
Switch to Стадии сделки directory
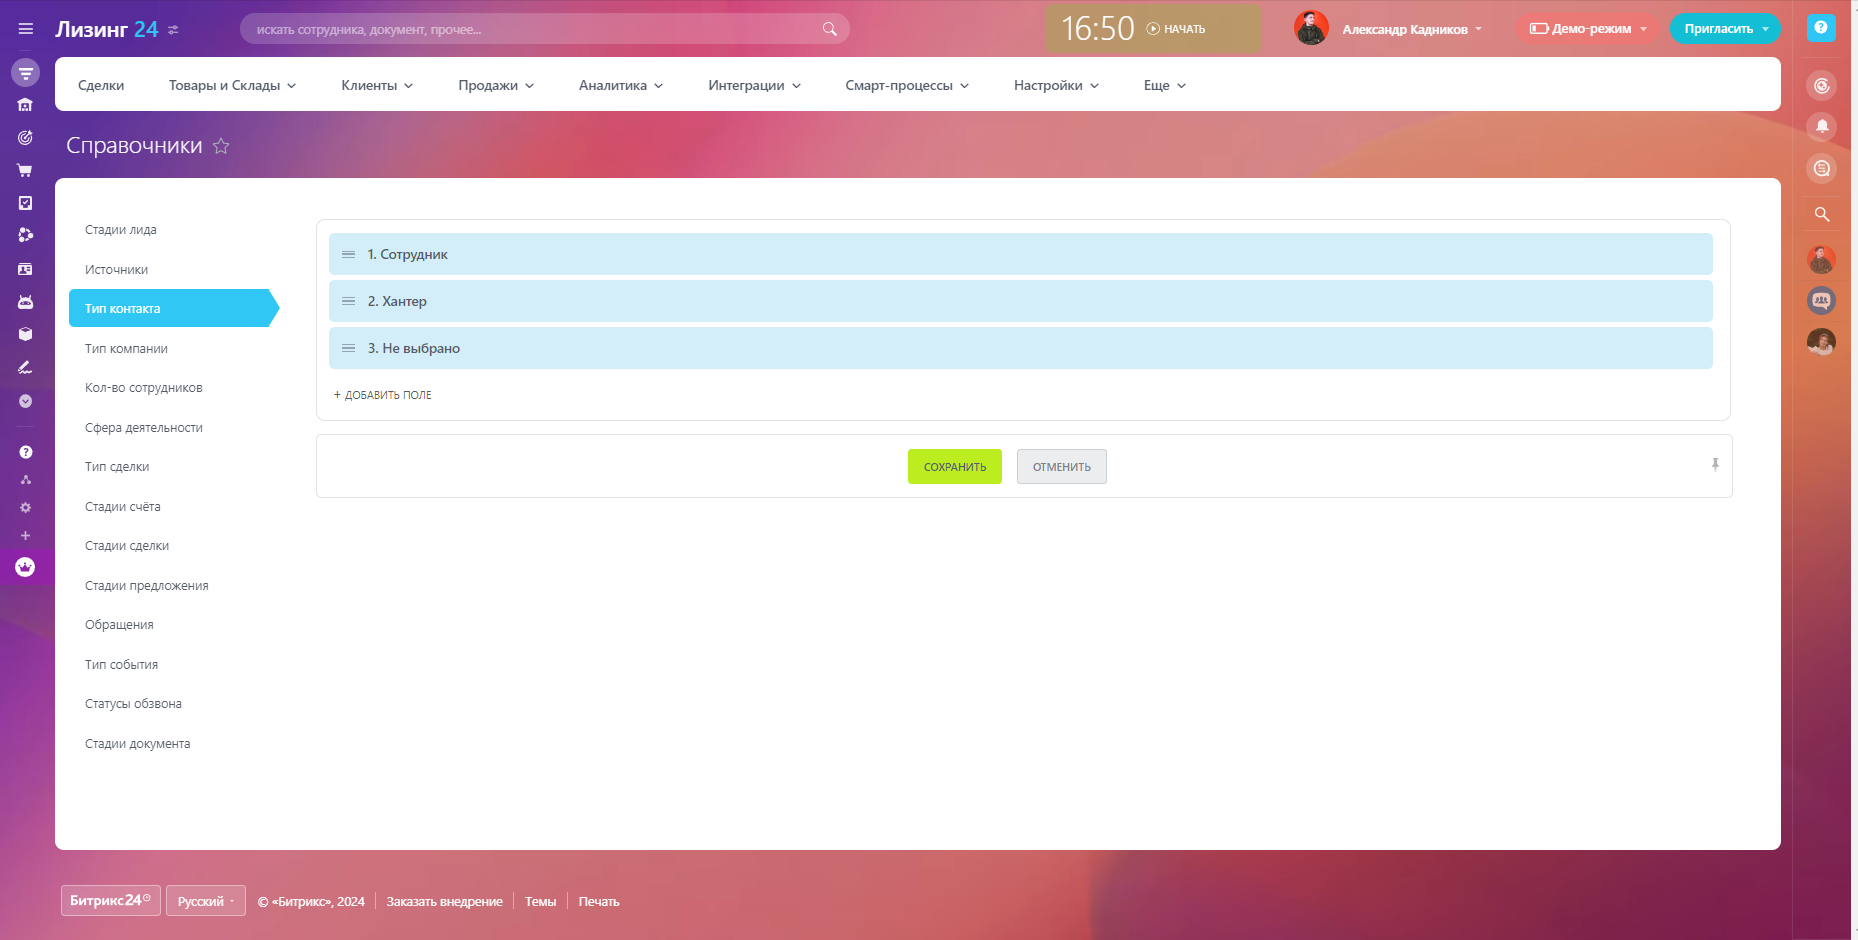click(127, 546)
